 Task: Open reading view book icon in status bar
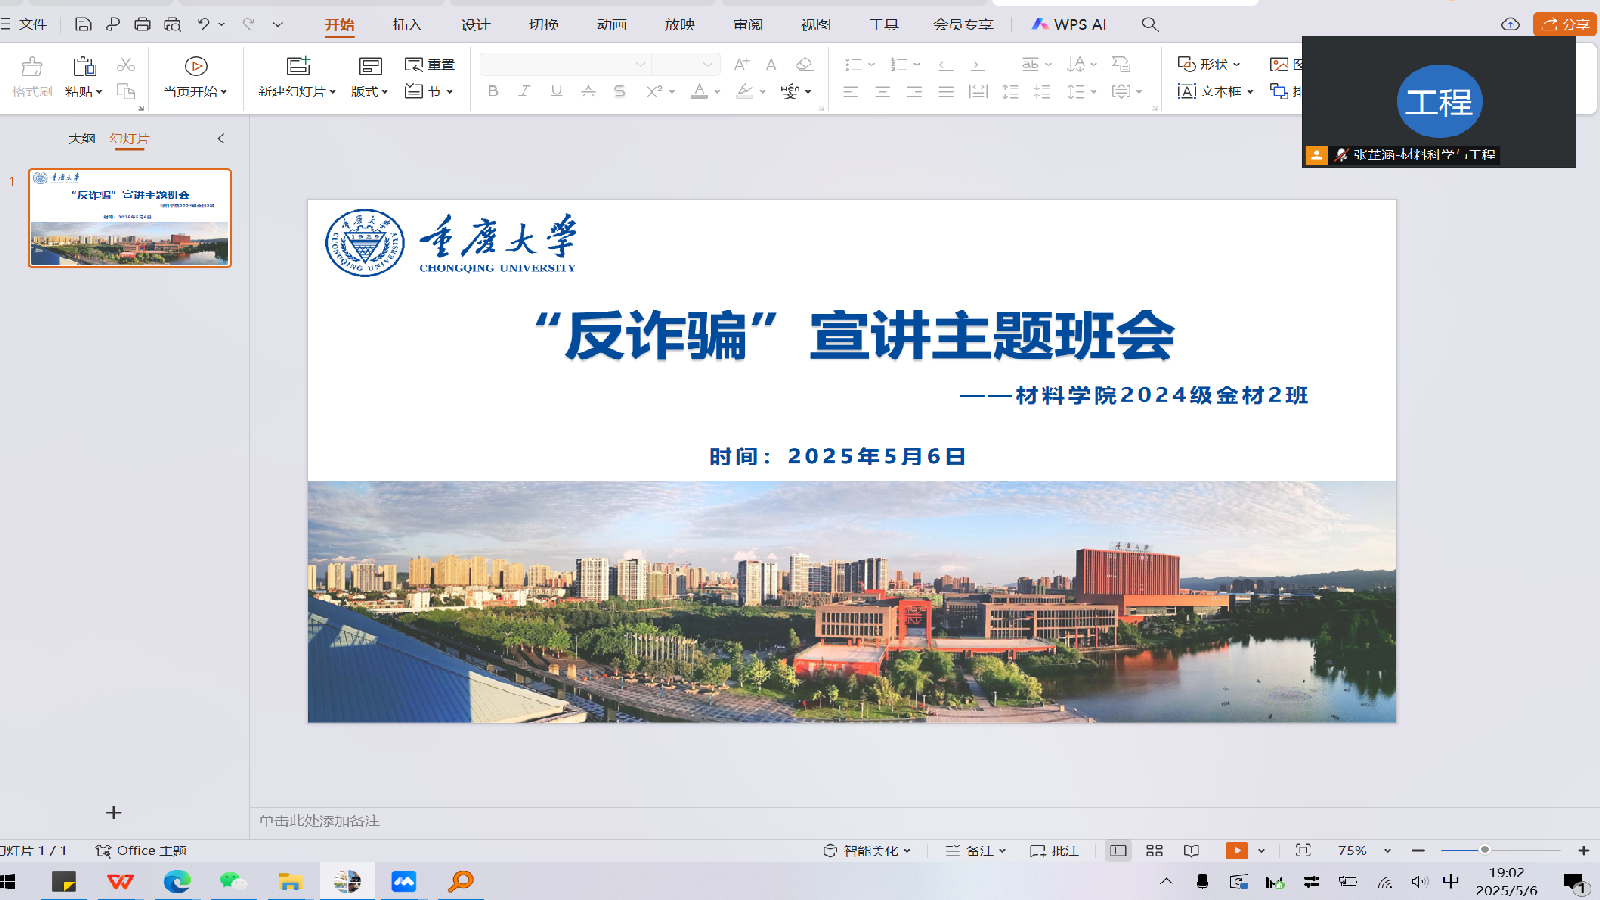[x=1191, y=850]
